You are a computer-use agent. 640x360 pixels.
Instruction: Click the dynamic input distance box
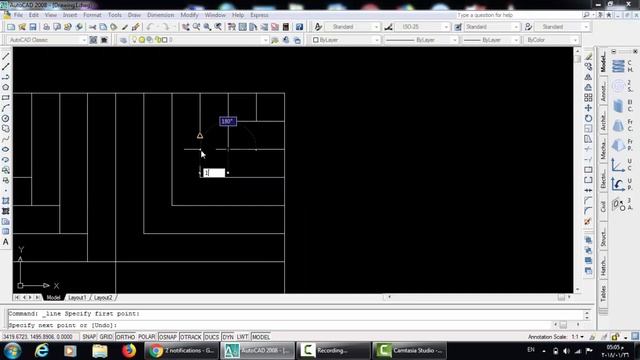coord(214,173)
